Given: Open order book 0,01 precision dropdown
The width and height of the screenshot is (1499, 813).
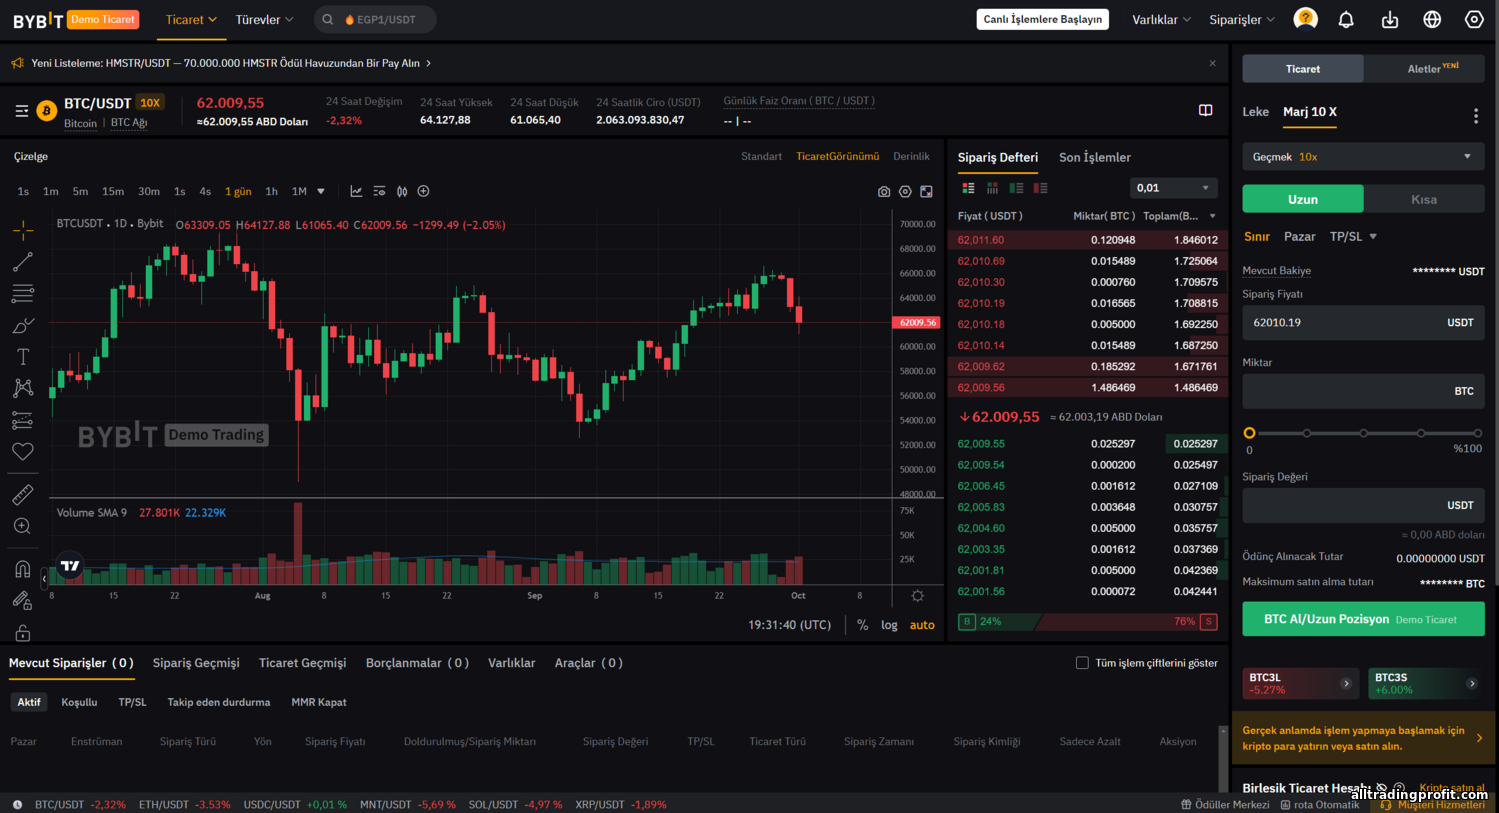Looking at the screenshot, I should click(x=1173, y=188).
